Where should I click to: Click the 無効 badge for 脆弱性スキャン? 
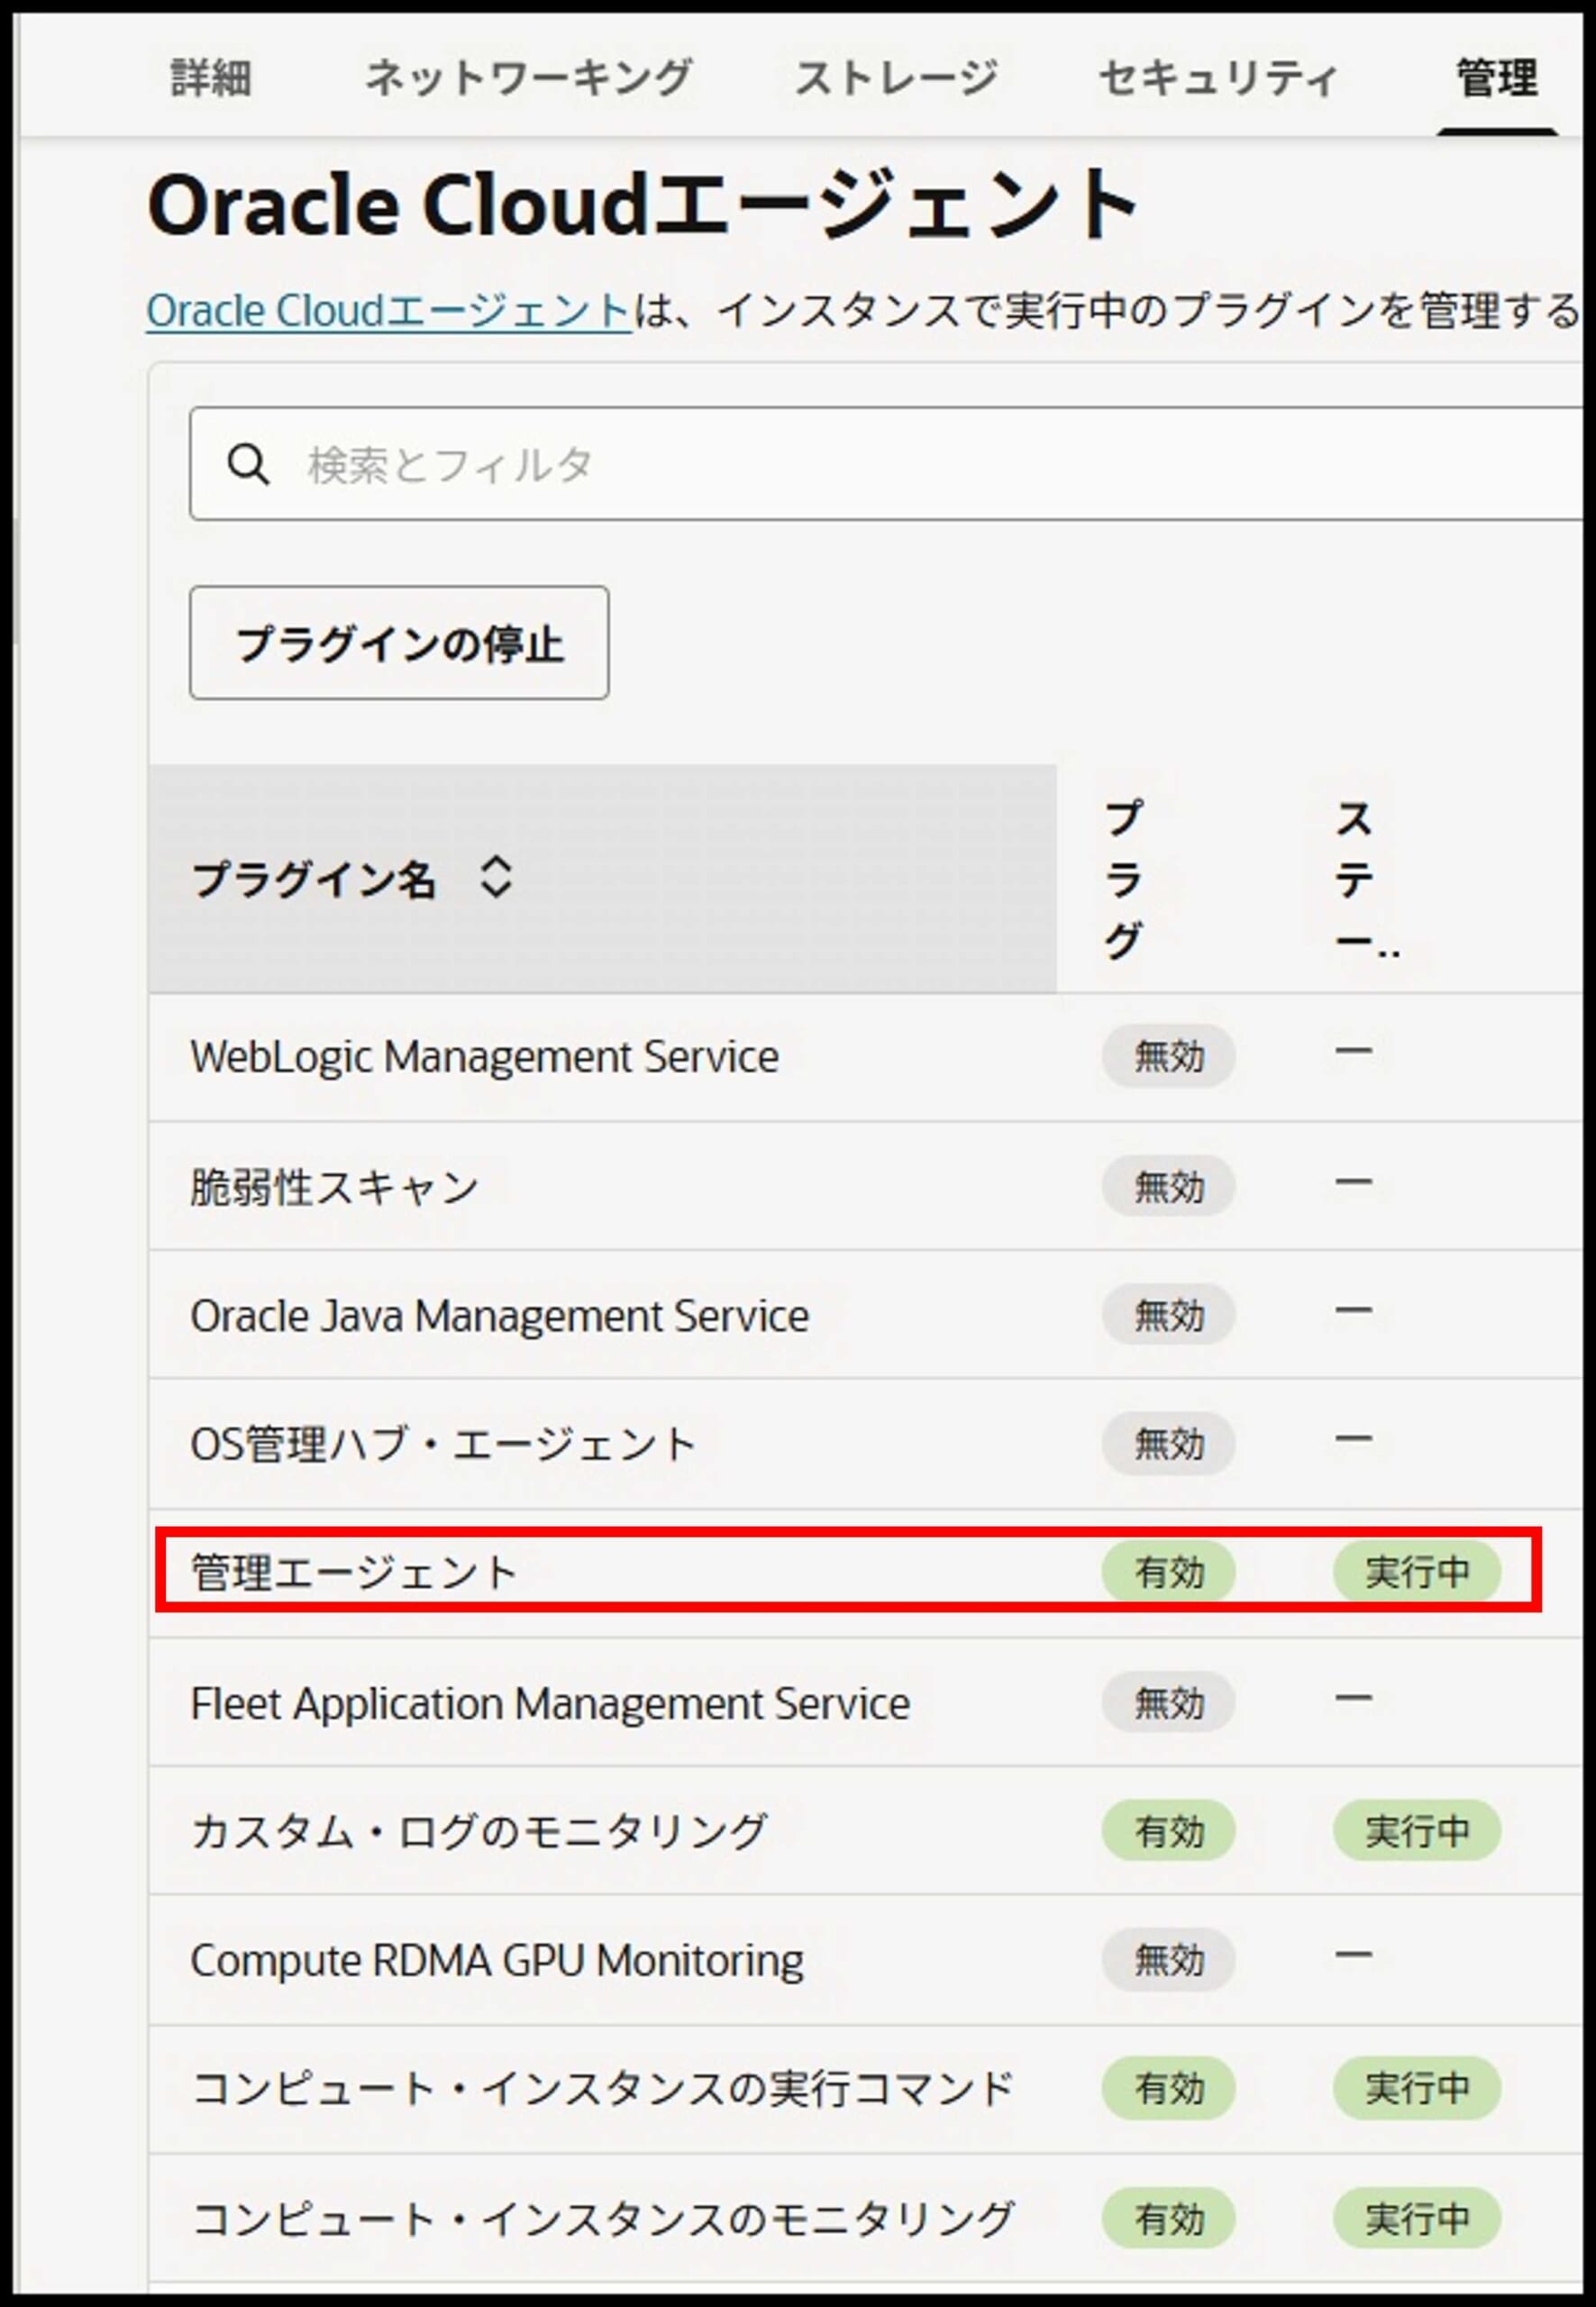tap(1168, 1187)
